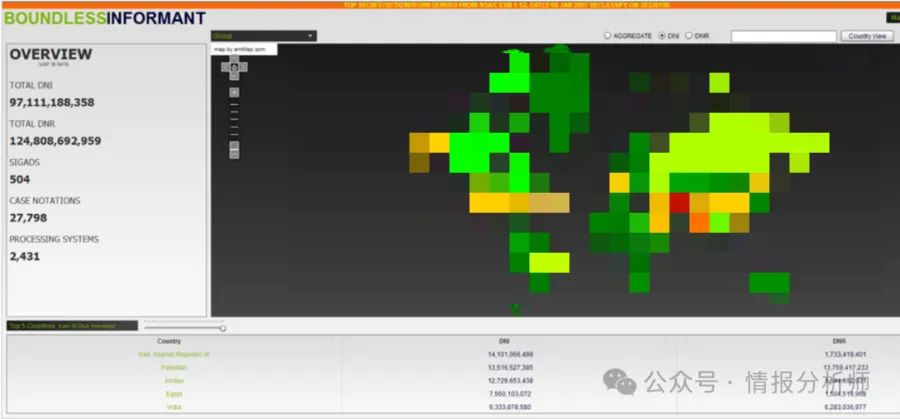900x419 pixels.
Task: Select the DNI radio button
Action: tap(662, 36)
